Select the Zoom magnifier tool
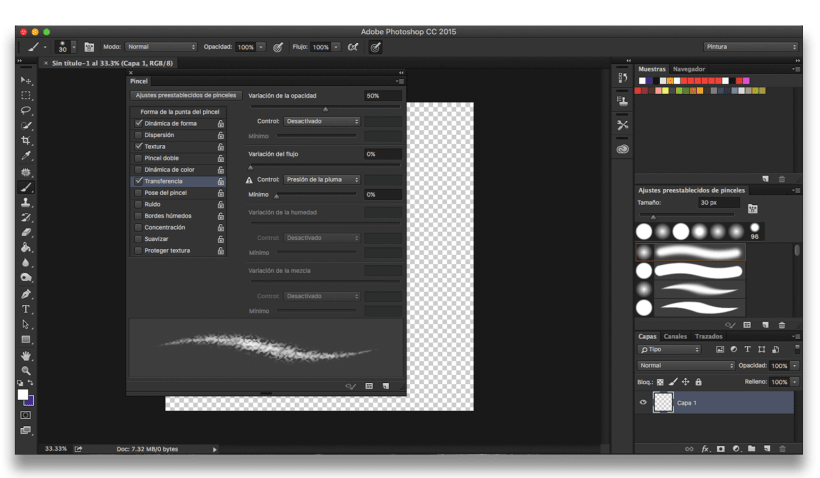820x478 pixels. 26,370
